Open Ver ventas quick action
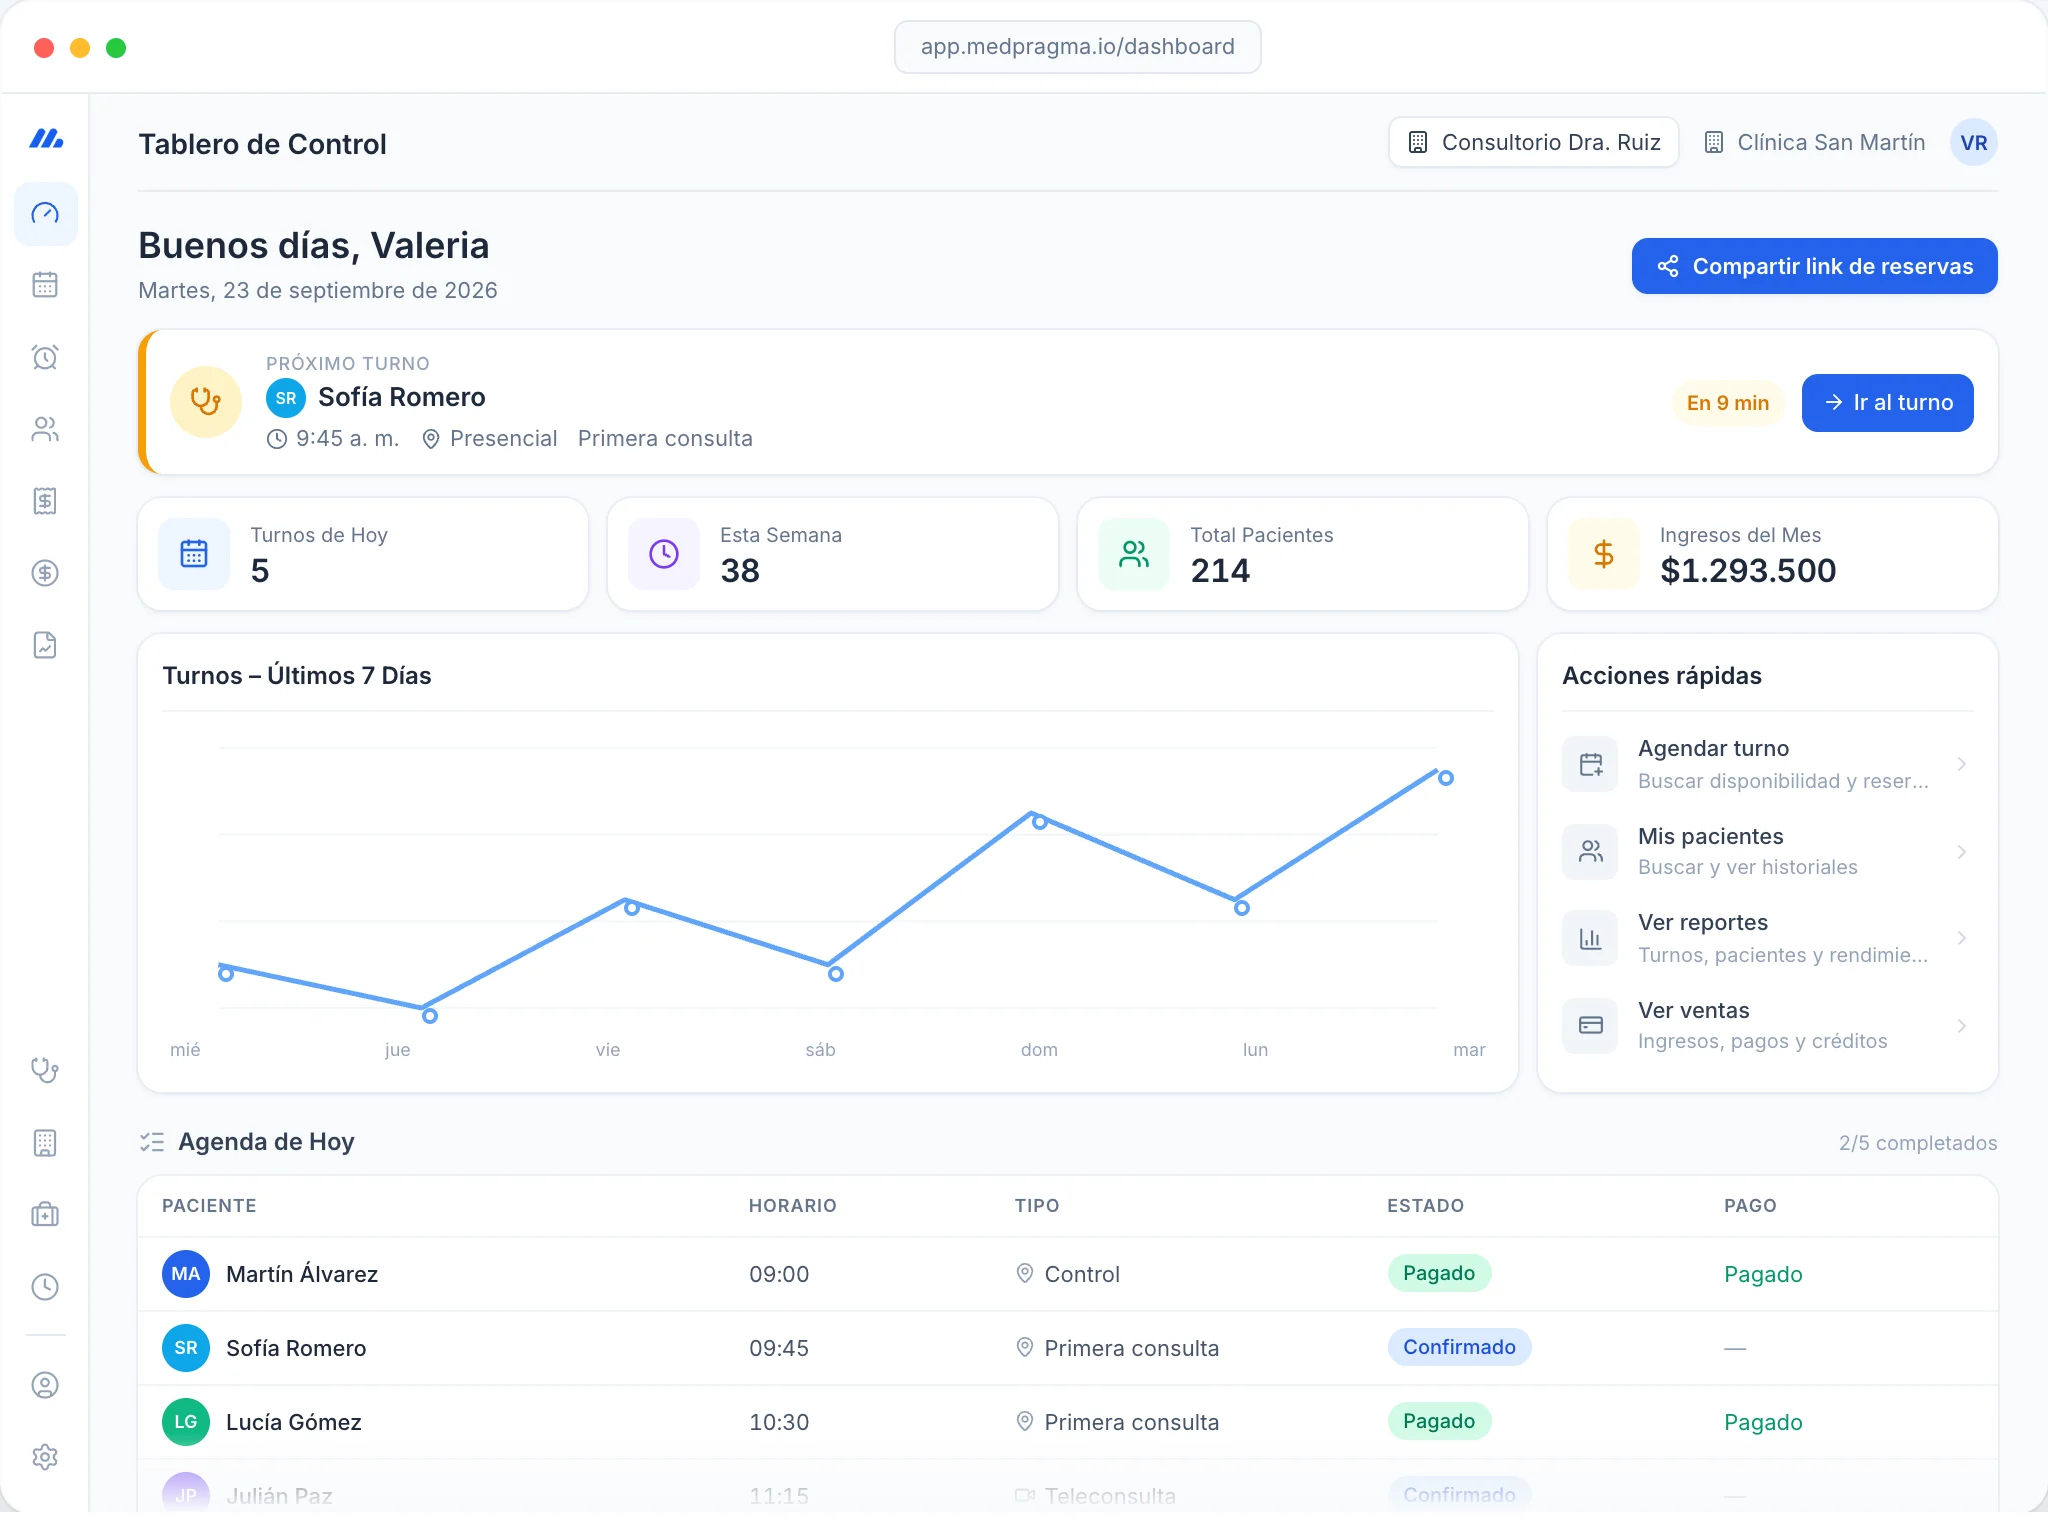Viewport: 2048px width, 1516px height. click(x=1767, y=1025)
